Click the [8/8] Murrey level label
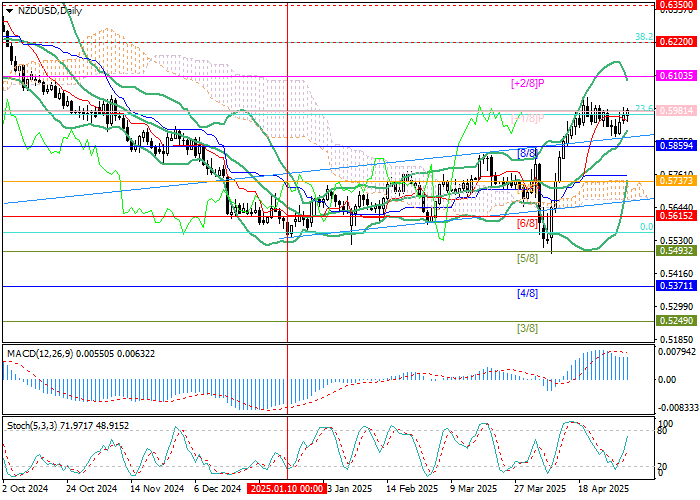This screenshot has width=700, height=500. (x=527, y=154)
